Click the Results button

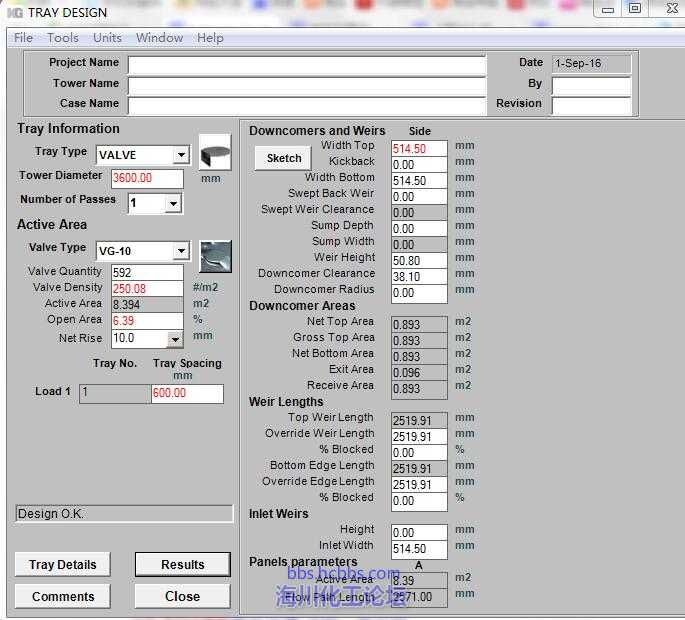pyautogui.click(x=183, y=565)
